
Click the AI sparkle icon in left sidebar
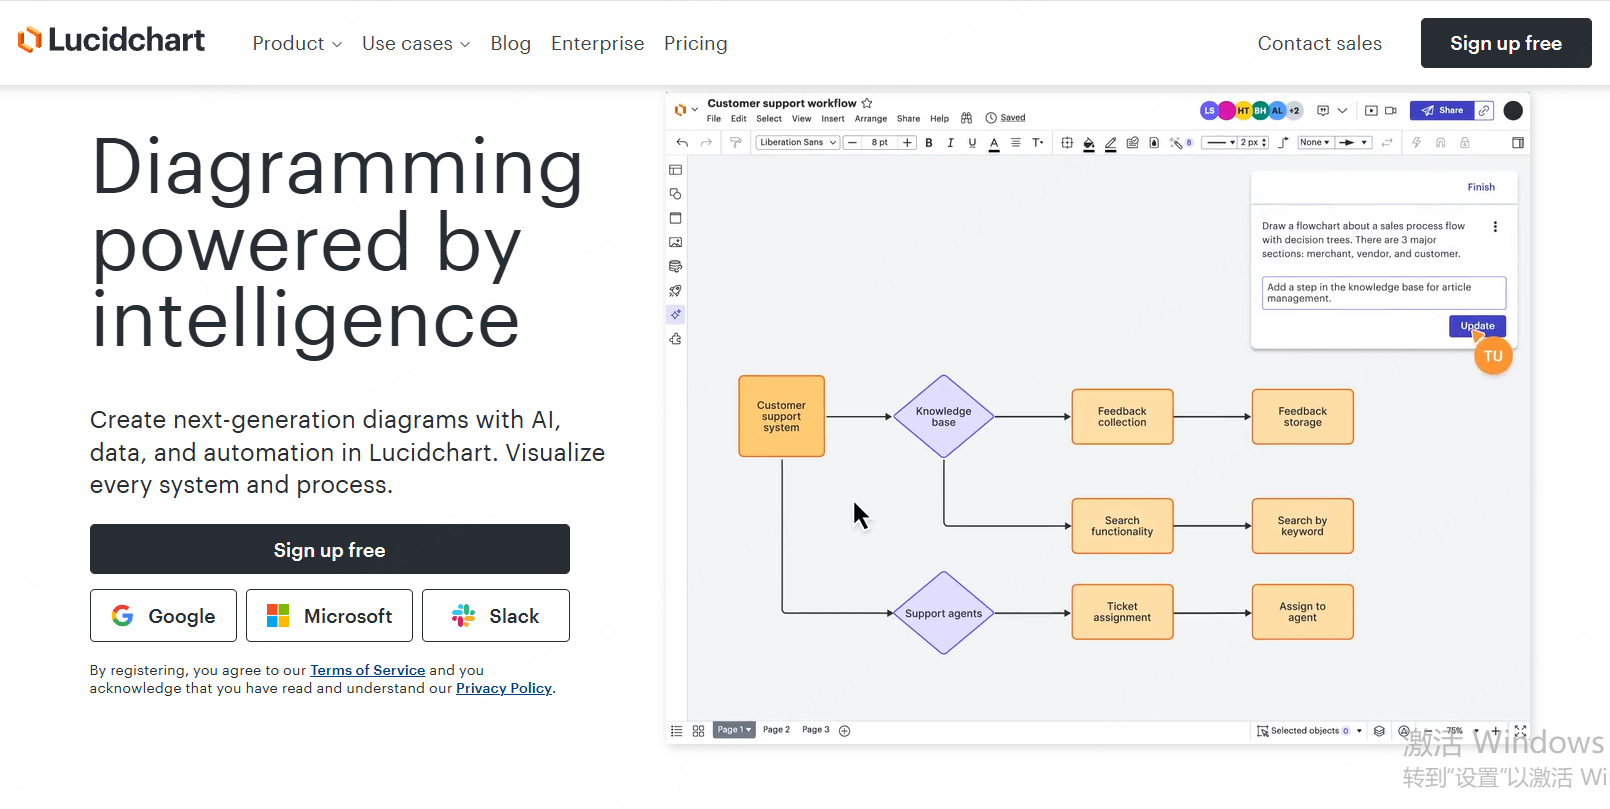tap(676, 314)
